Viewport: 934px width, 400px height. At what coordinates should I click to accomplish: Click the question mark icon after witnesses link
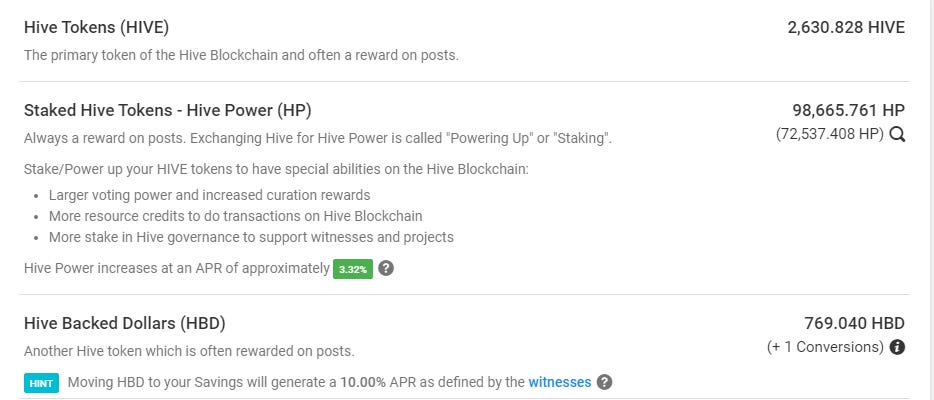point(604,382)
